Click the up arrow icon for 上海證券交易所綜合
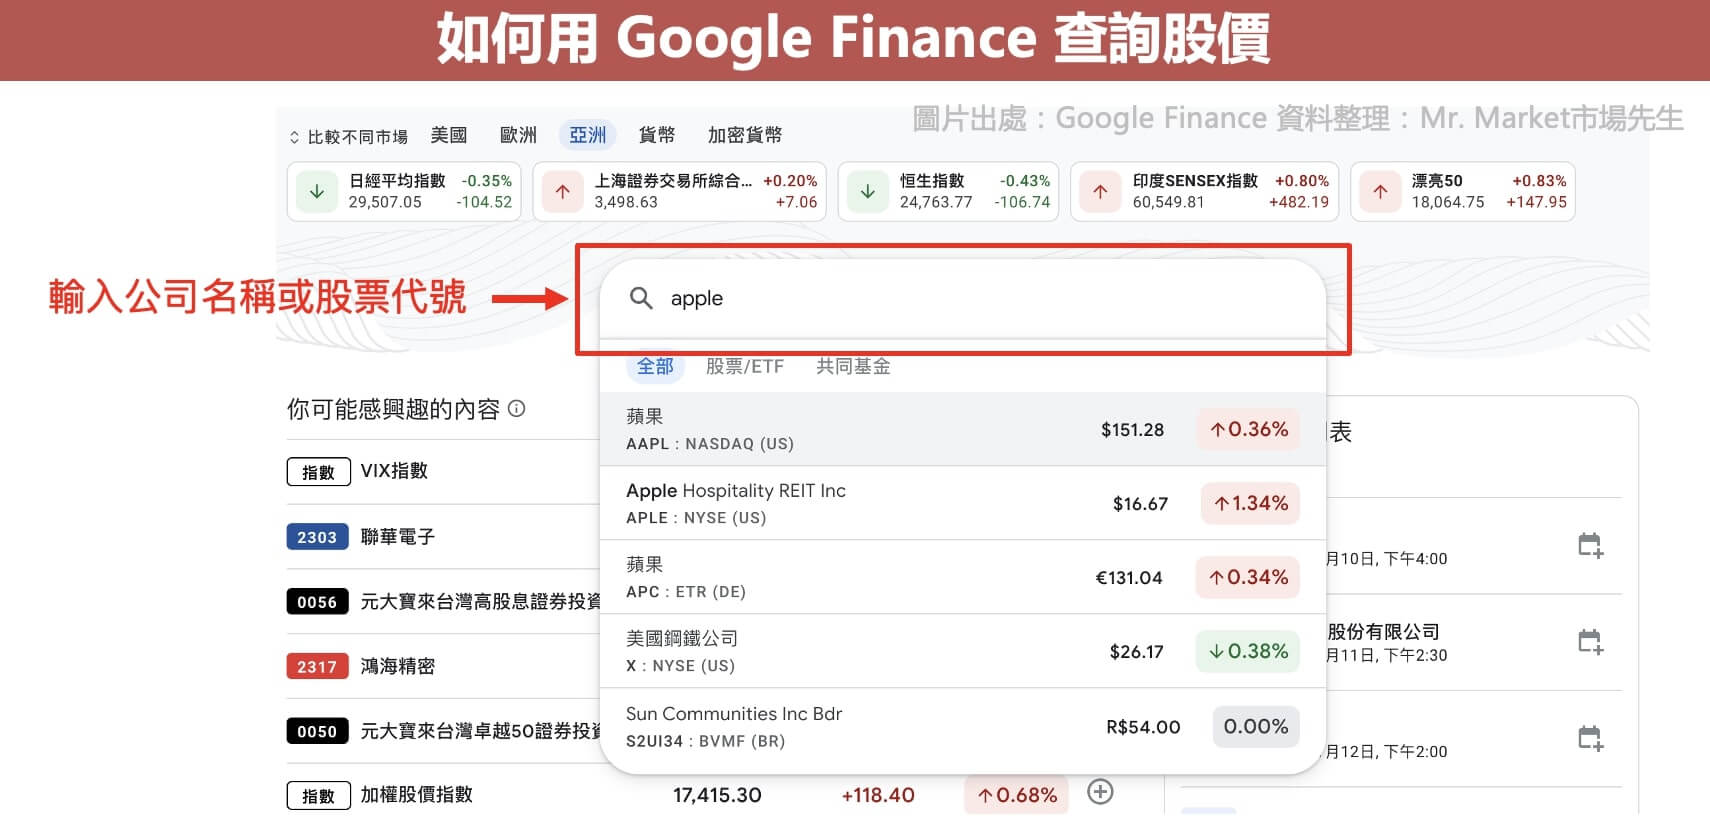The width and height of the screenshot is (1710, 822). tap(563, 191)
